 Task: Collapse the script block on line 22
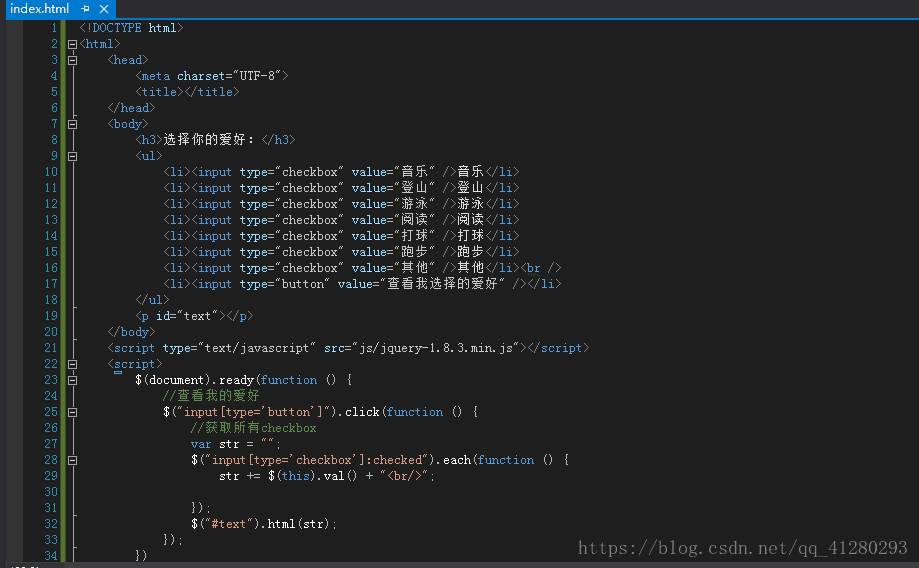tap(72, 365)
